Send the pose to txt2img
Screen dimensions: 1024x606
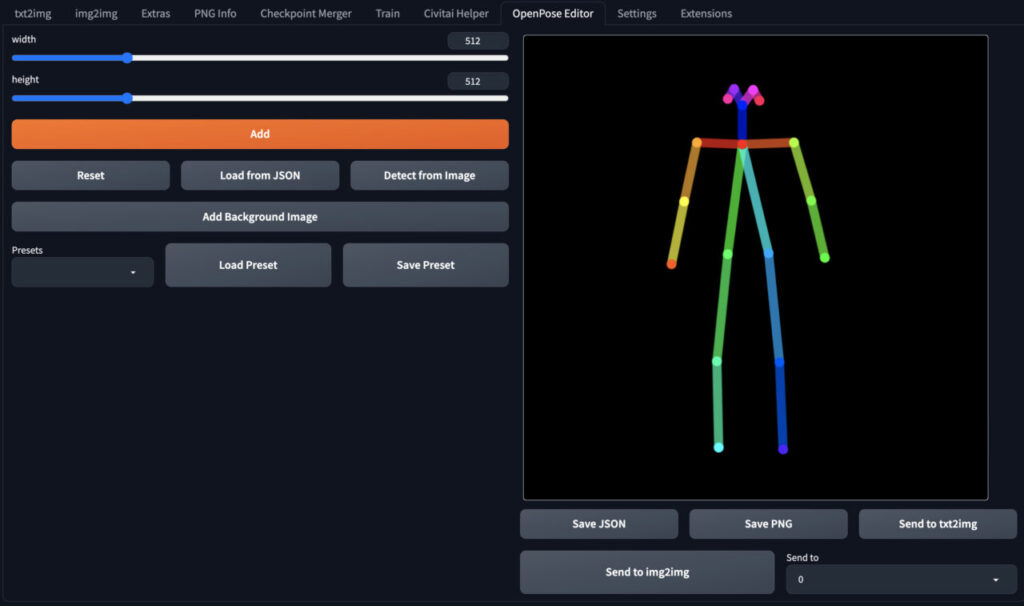pyautogui.click(x=937, y=523)
